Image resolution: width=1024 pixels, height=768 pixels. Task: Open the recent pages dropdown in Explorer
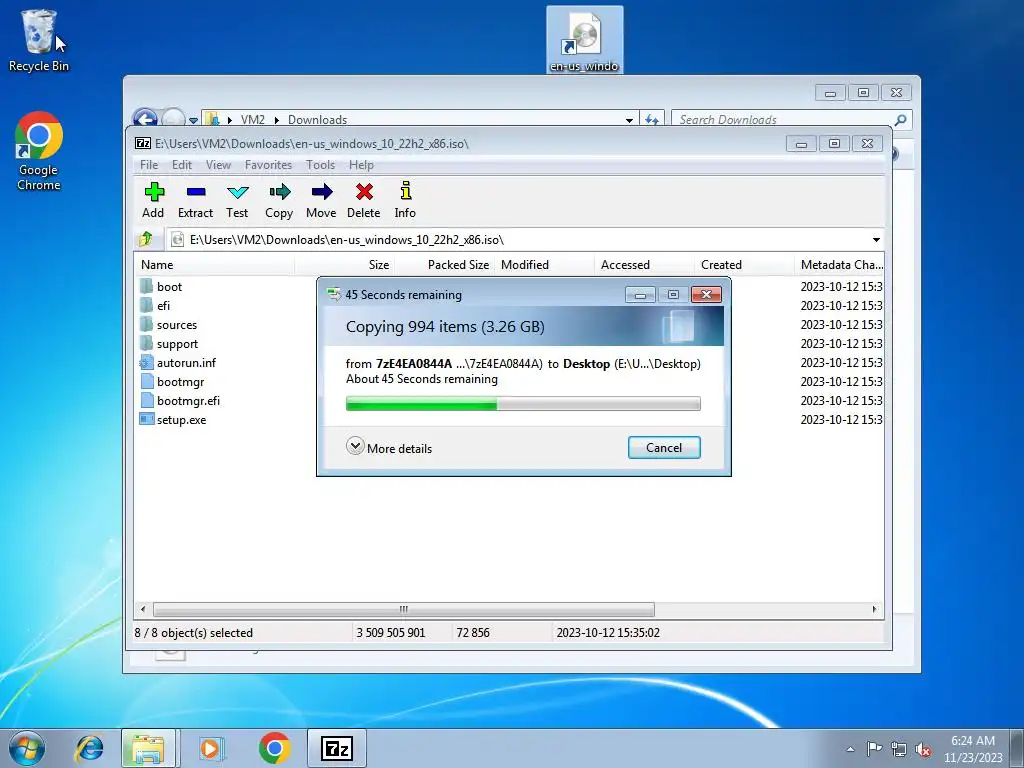[x=193, y=120]
